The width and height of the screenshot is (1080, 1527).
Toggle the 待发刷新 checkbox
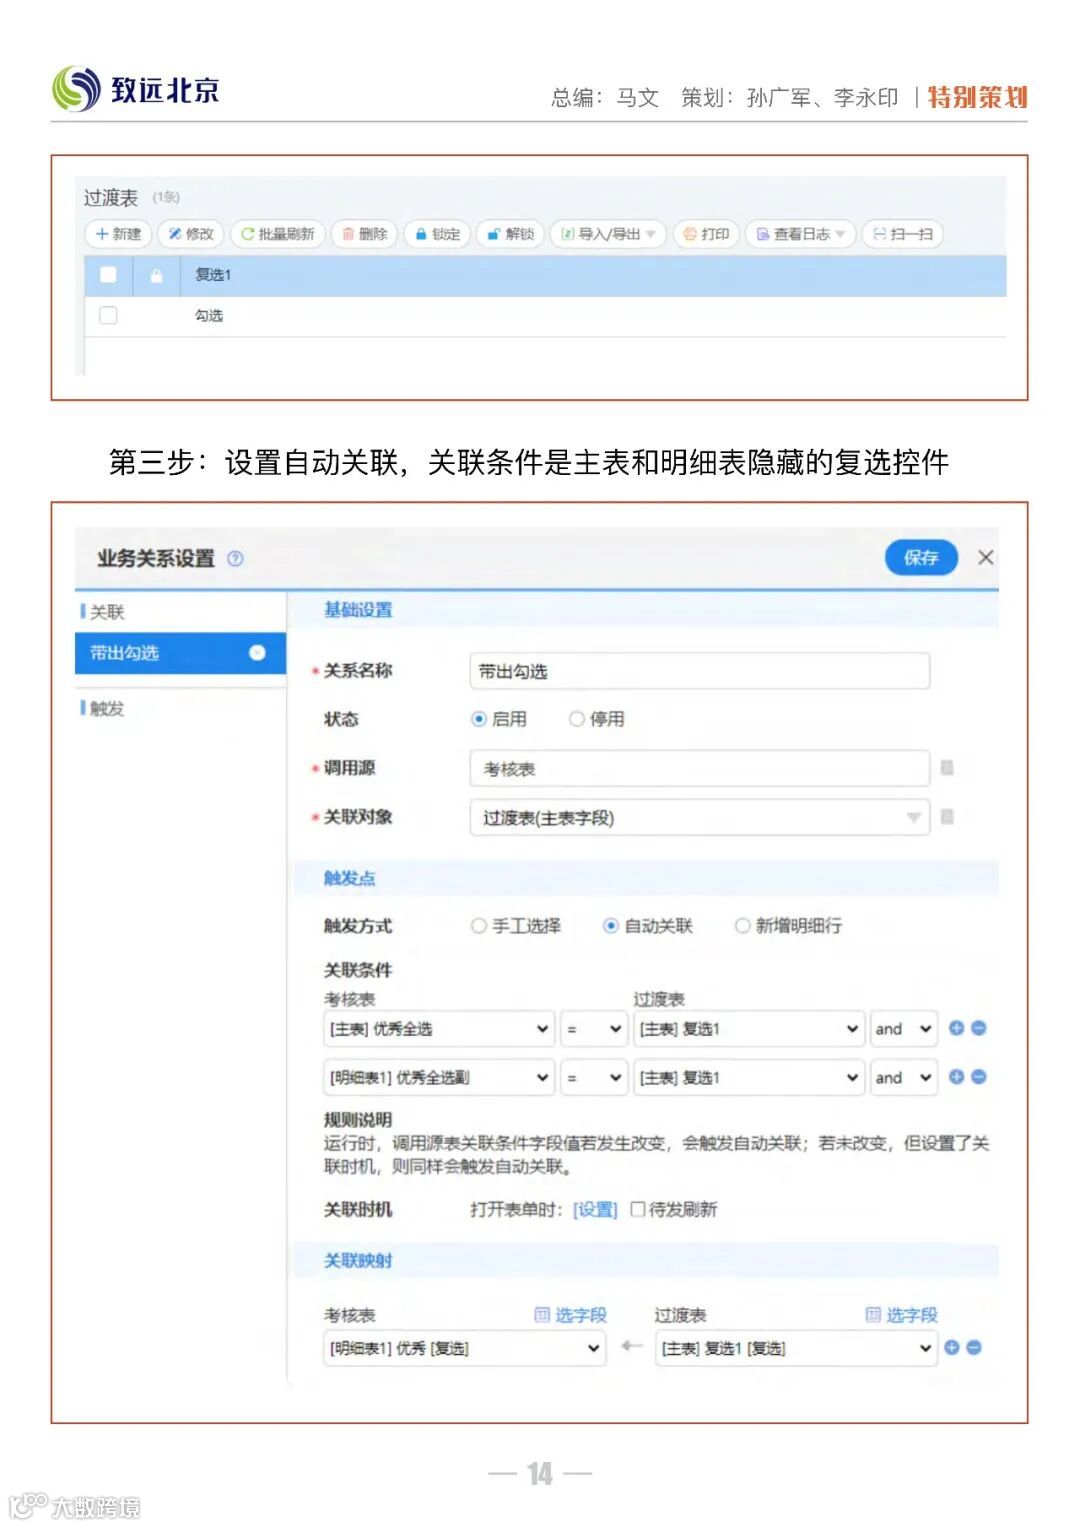[x=638, y=1209]
